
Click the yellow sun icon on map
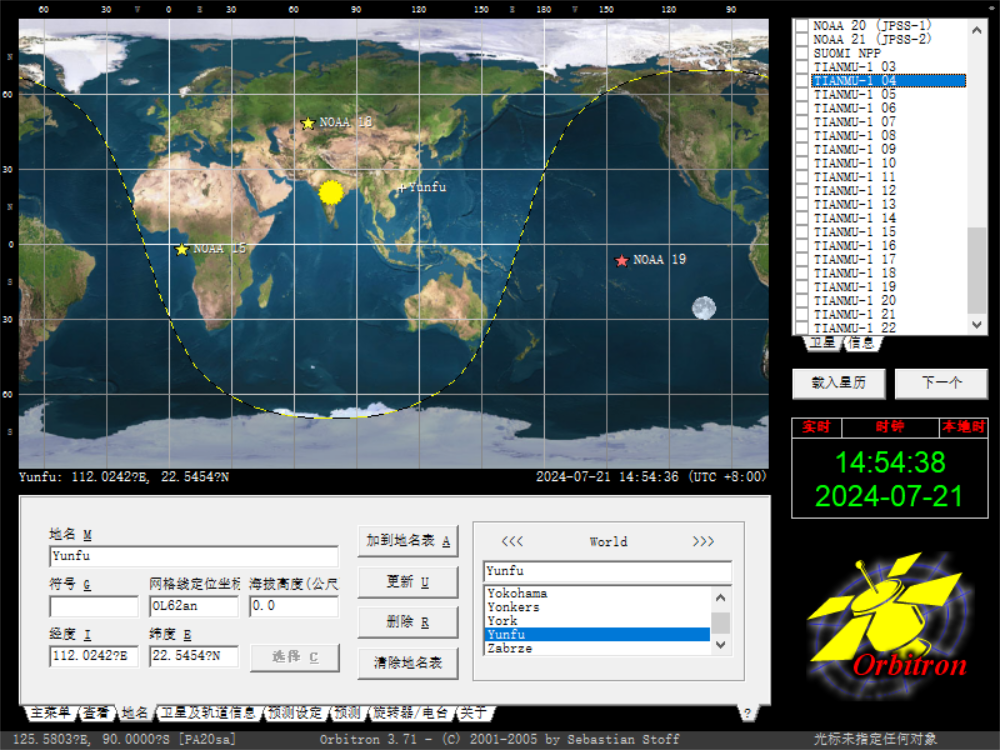[x=331, y=192]
